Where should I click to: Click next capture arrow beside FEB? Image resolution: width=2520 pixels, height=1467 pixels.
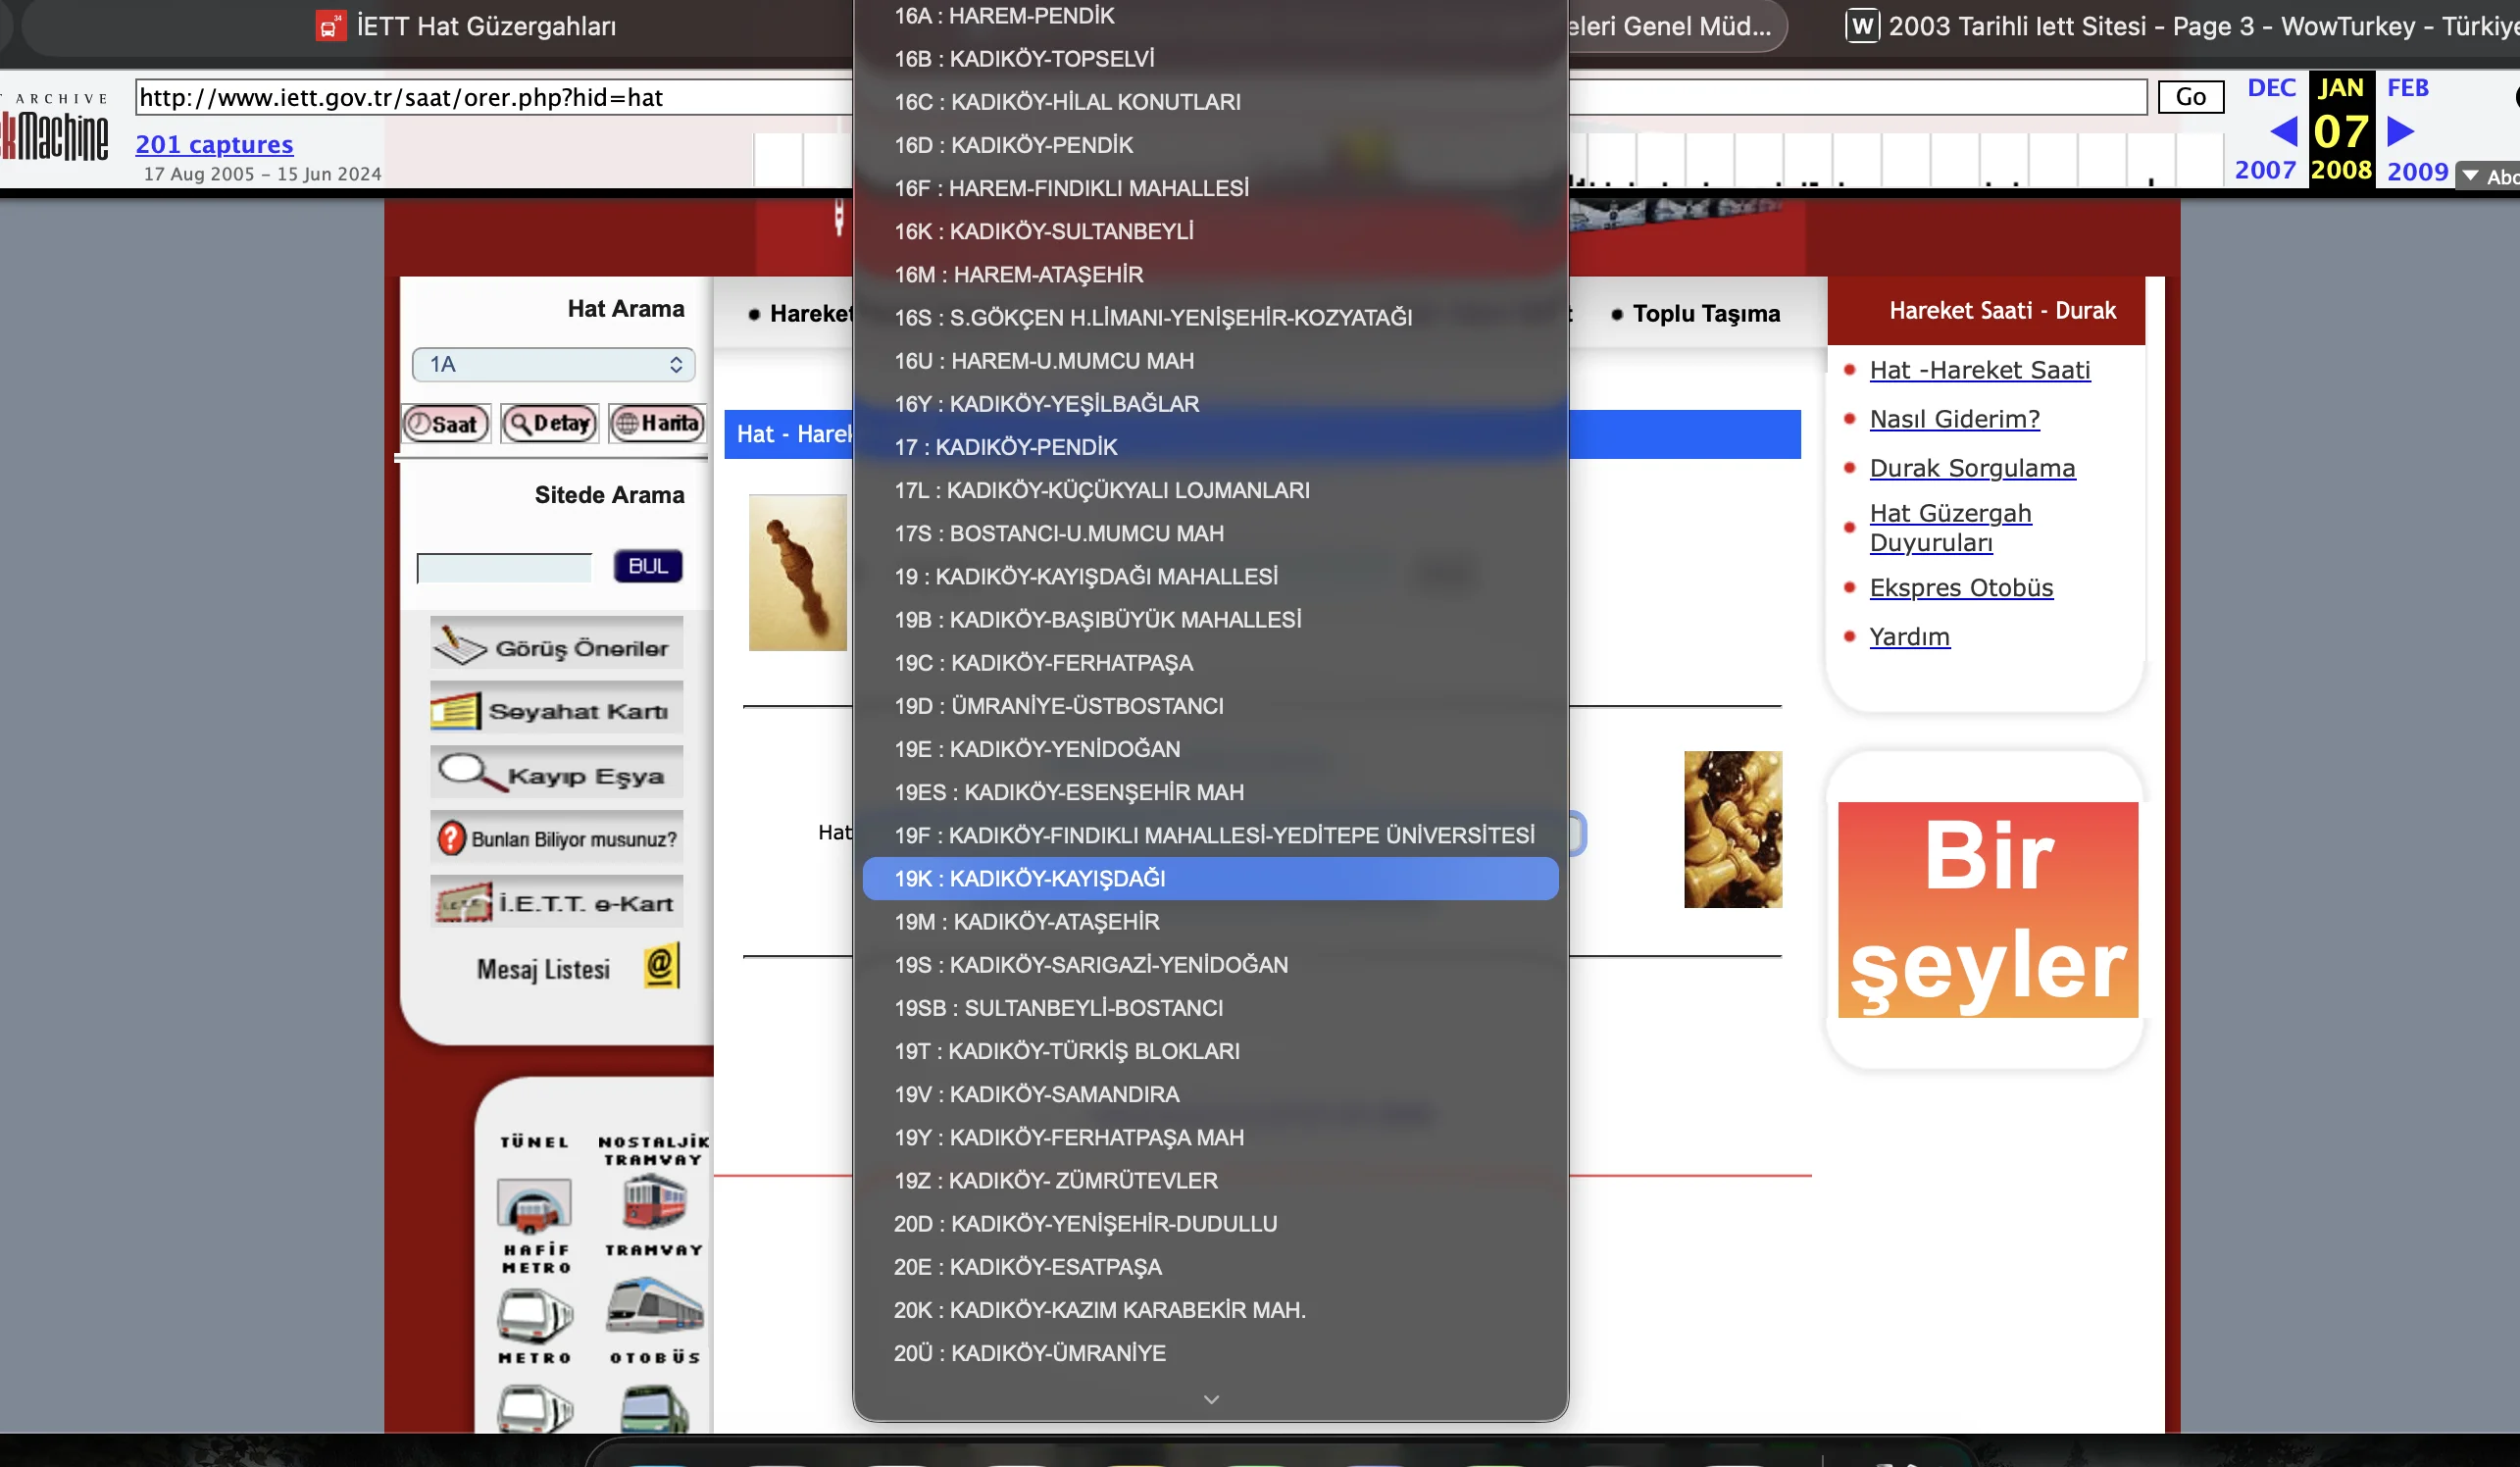tap(2399, 131)
